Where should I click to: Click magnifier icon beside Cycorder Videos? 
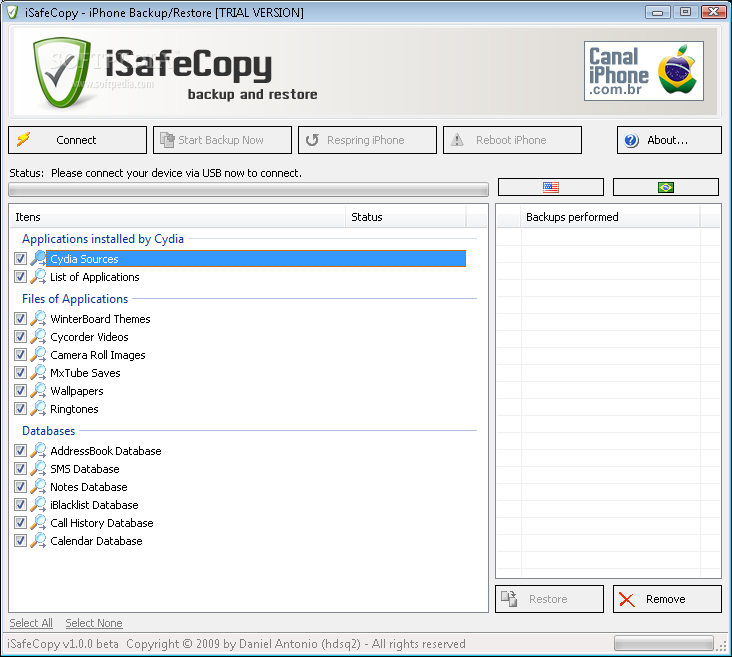(38, 336)
